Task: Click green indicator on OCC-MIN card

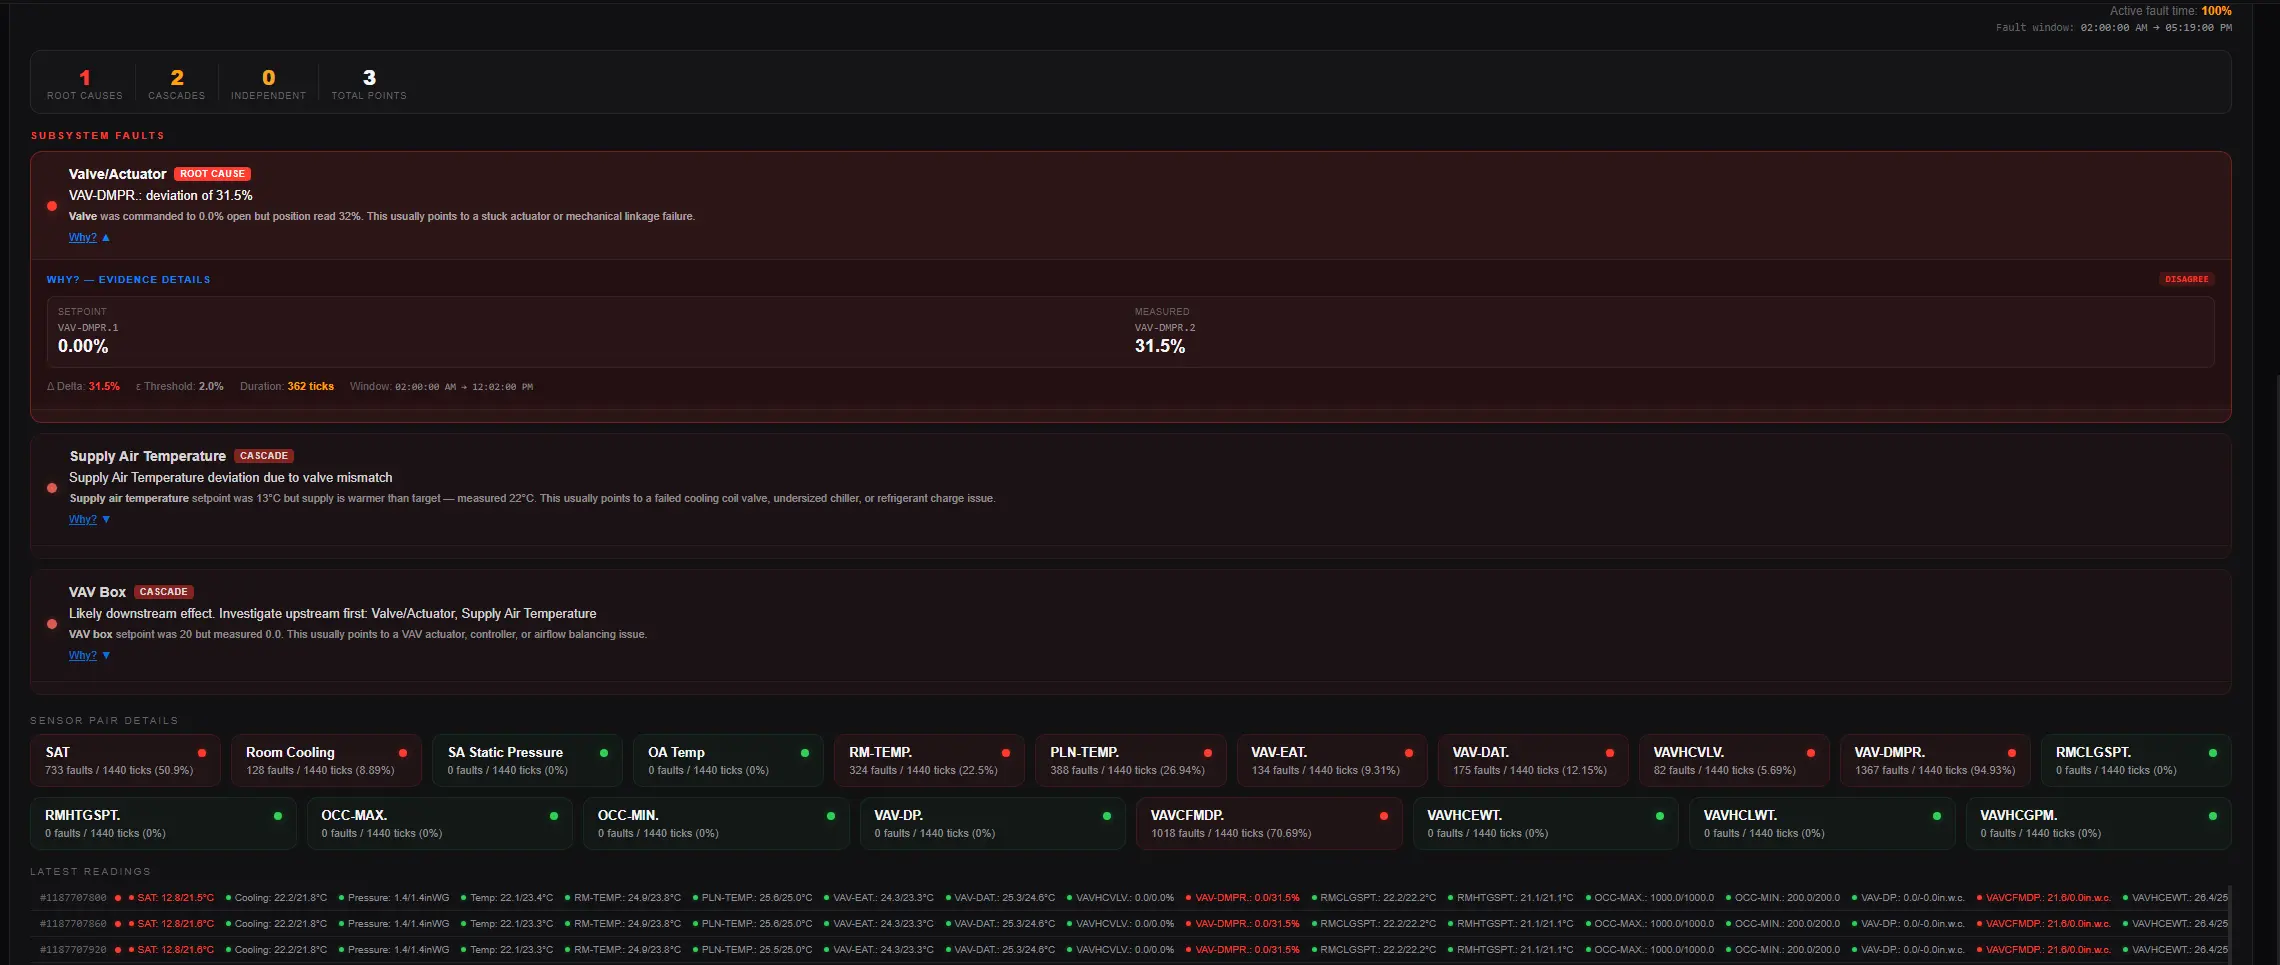Action: click(831, 816)
